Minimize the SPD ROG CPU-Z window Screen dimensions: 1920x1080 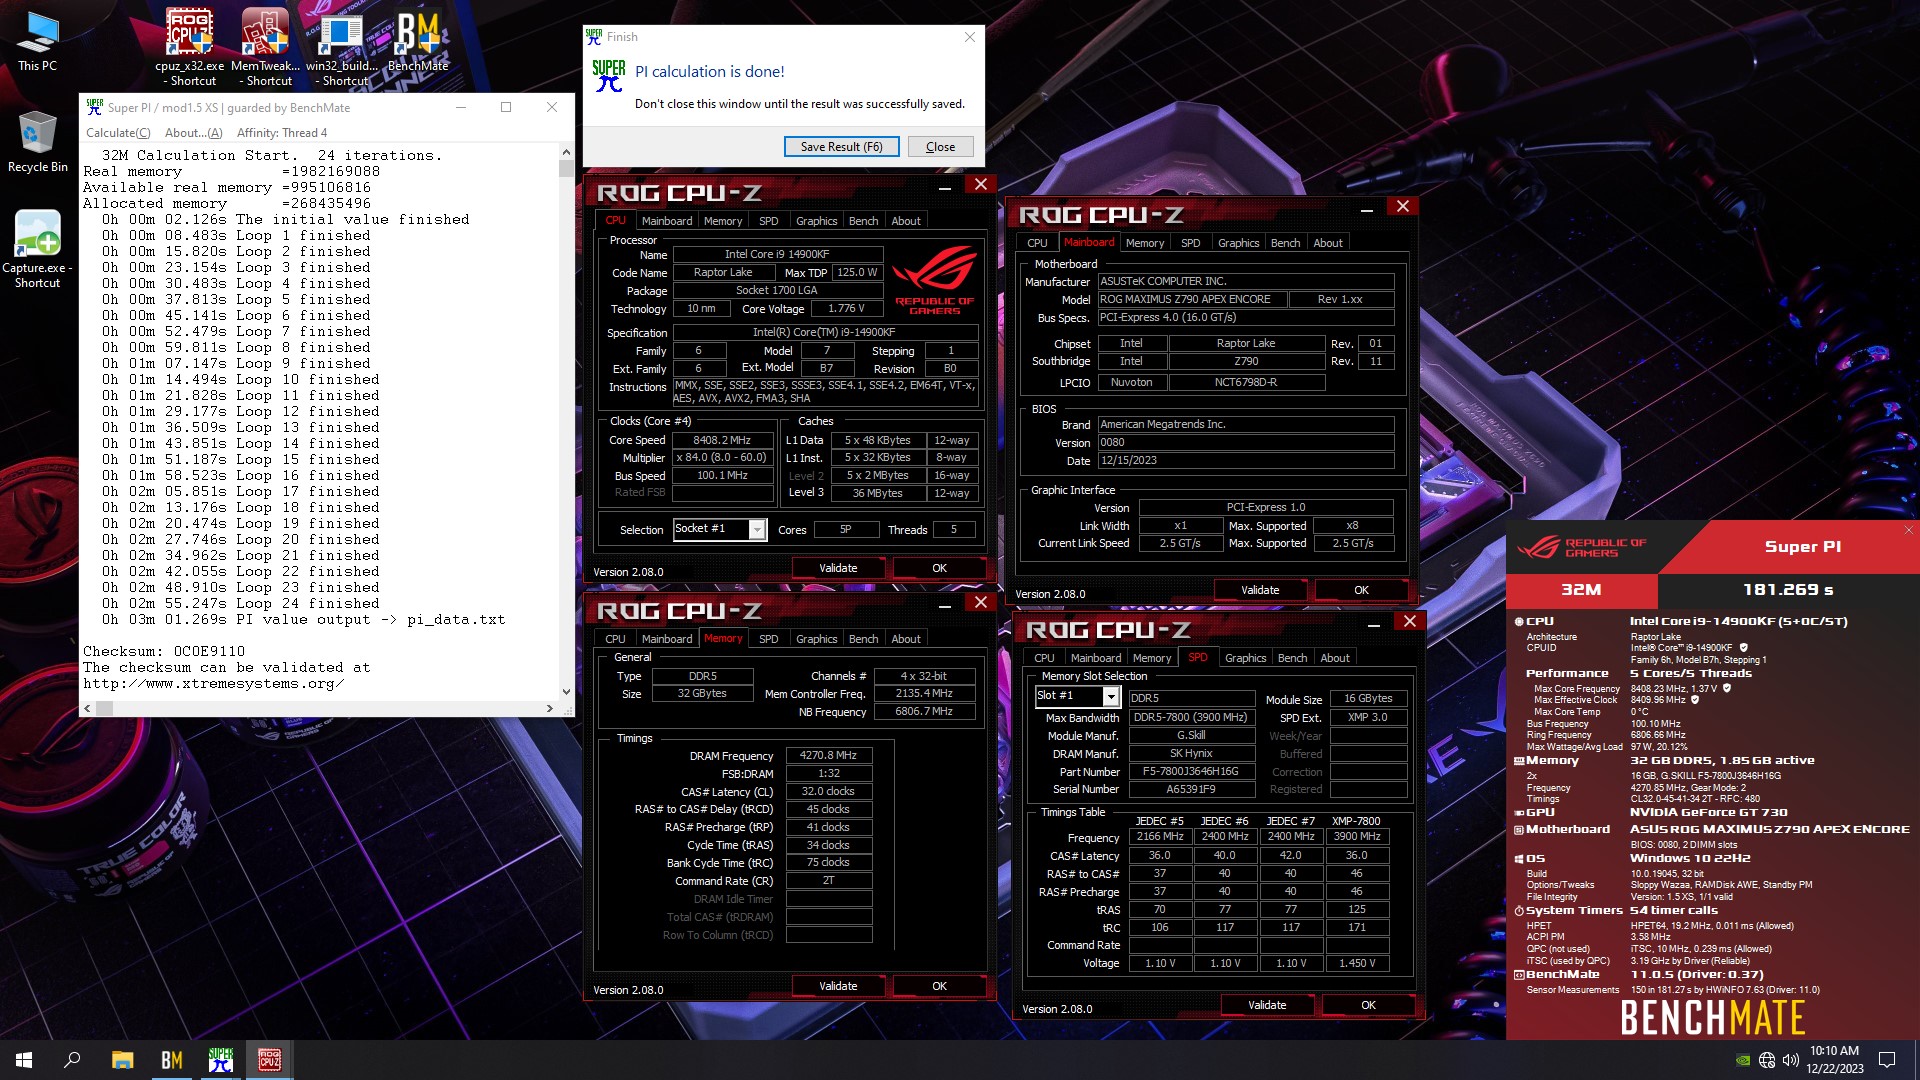pos(1374,624)
